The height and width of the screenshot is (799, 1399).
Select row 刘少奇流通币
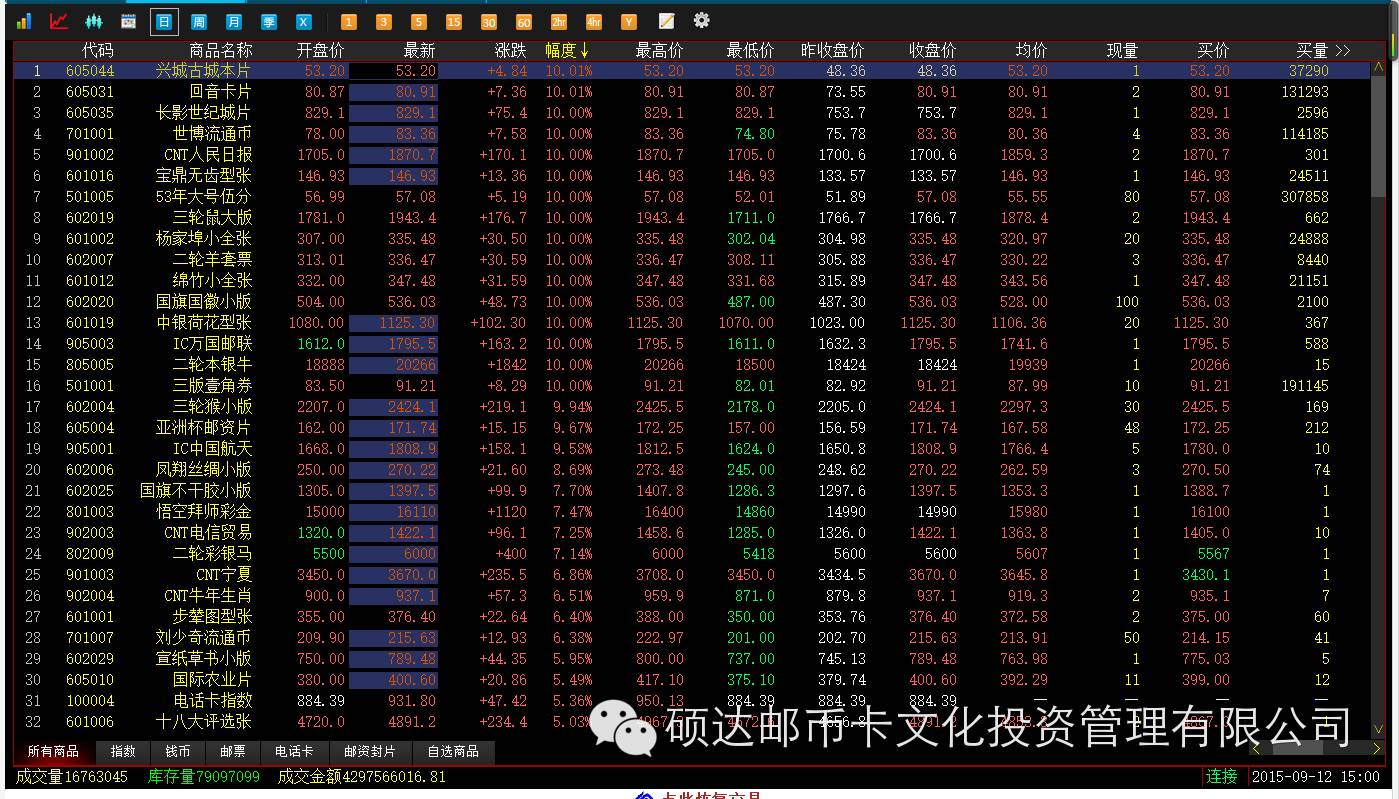click(x=691, y=638)
